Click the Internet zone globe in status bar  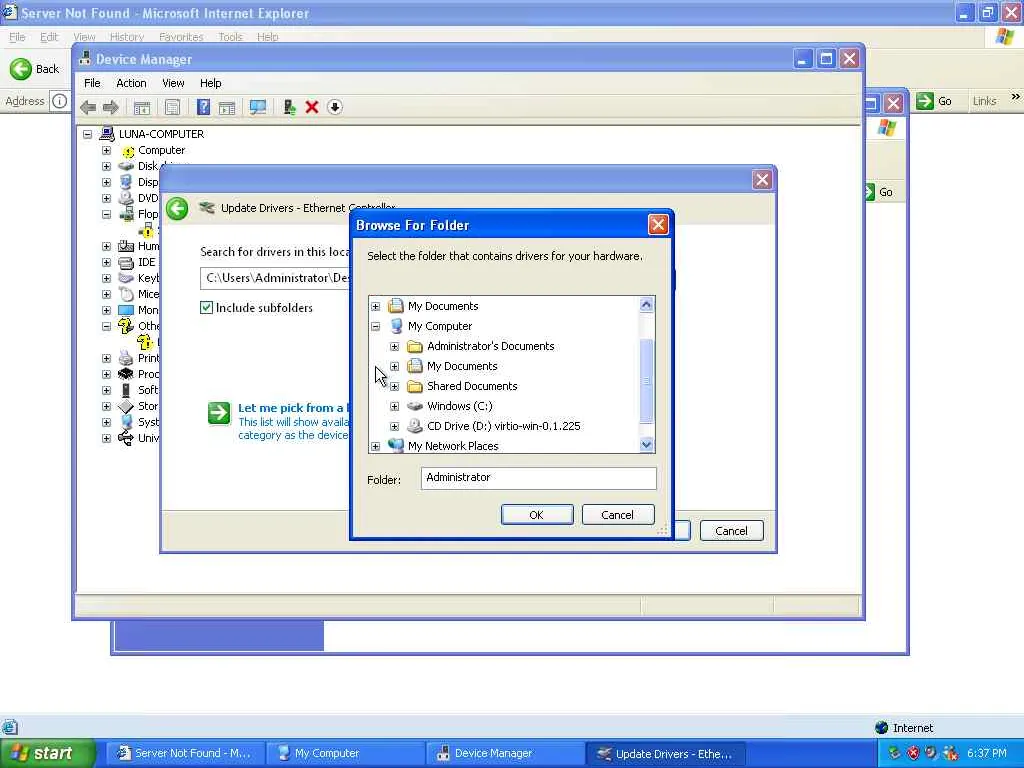point(882,728)
